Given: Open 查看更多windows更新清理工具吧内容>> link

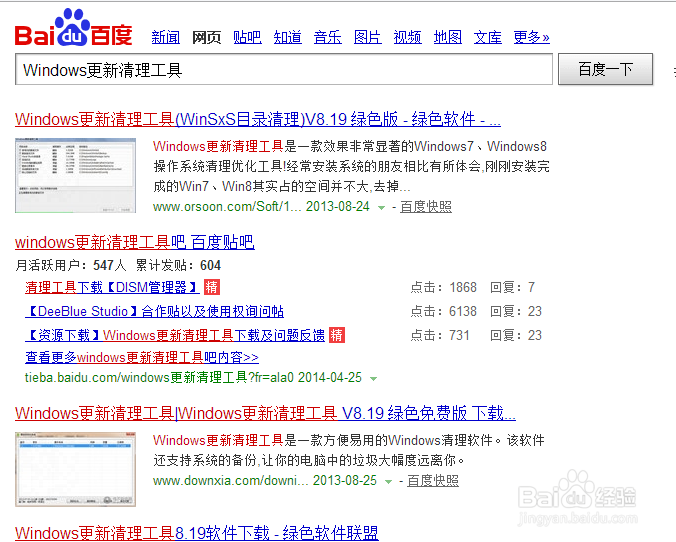Looking at the screenshot, I should (142, 357).
